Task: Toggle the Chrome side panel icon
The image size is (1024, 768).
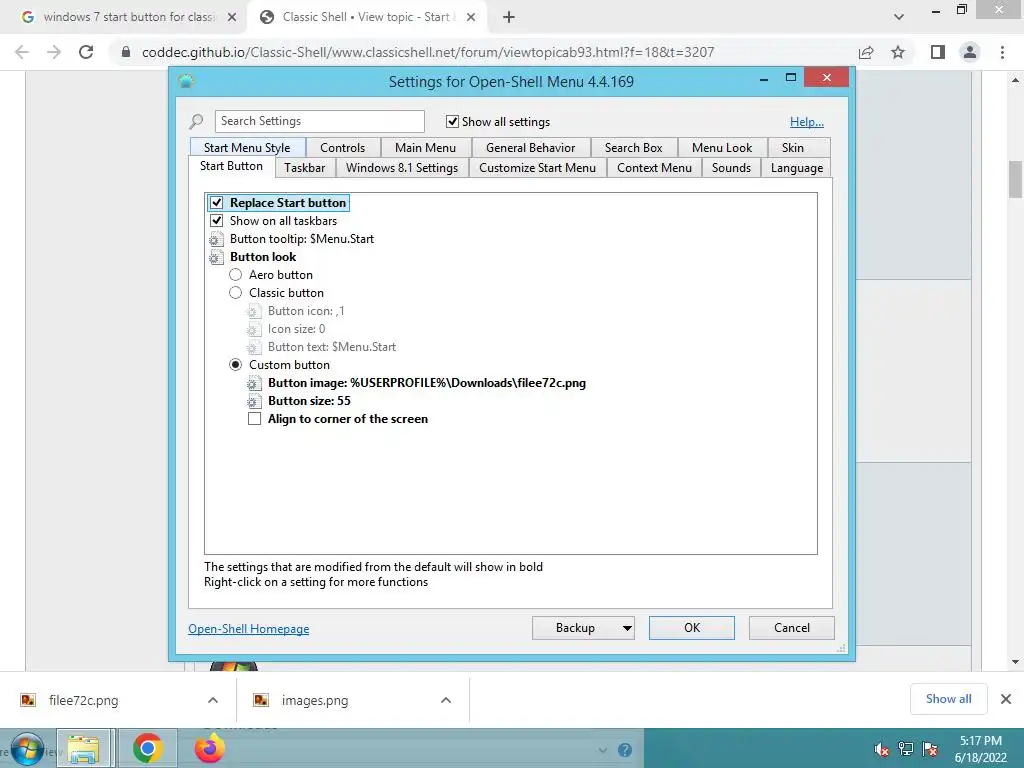Action: (x=938, y=52)
